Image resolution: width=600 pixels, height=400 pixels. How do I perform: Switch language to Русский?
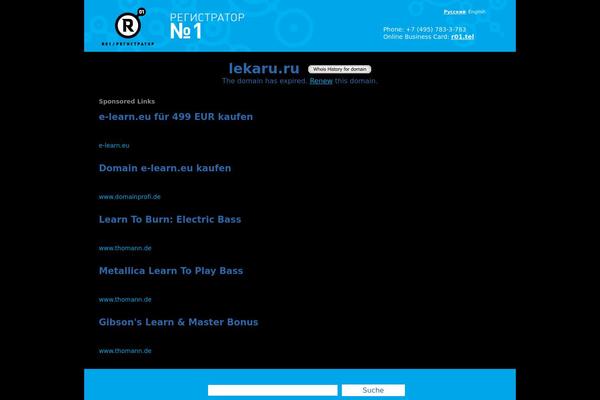point(455,12)
